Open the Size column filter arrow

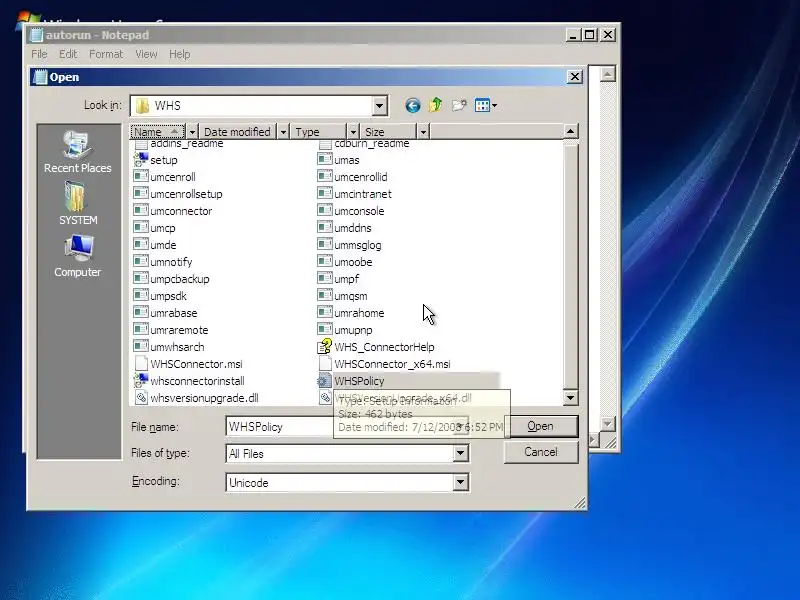click(423, 132)
